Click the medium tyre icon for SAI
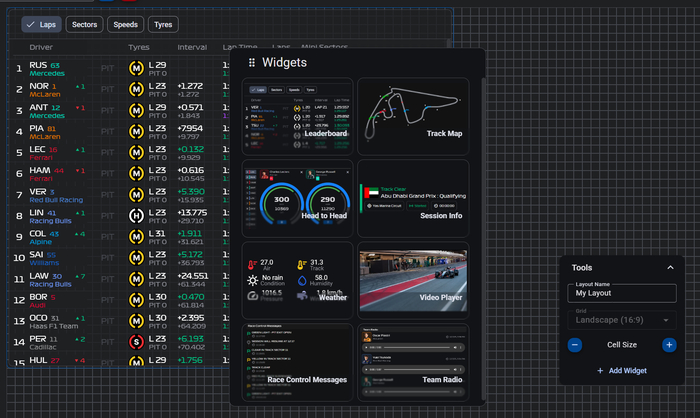The height and width of the screenshot is (418, 700). click(136, 258)
